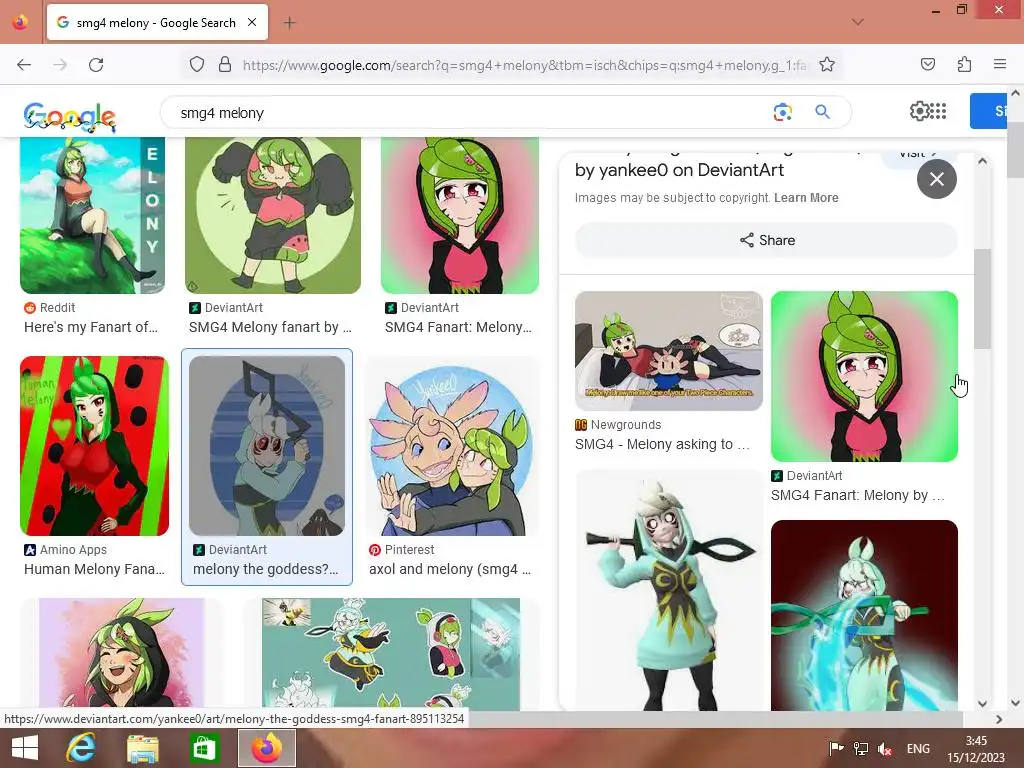1024x768 pixels.
Task: Click SMG4 Melony fanart by ... title
Action: [270, 327]
